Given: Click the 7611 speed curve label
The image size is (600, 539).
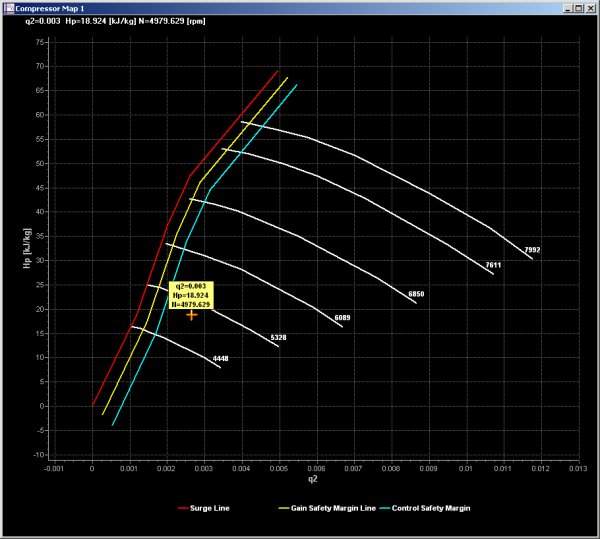Looking at the screenshot, I should click(x=493, y=265).
